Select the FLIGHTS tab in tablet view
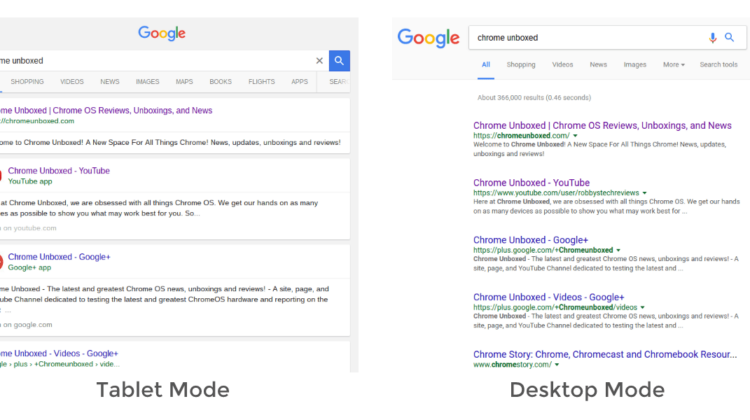This screenshot has width=750, height=420. click(261, 82)
